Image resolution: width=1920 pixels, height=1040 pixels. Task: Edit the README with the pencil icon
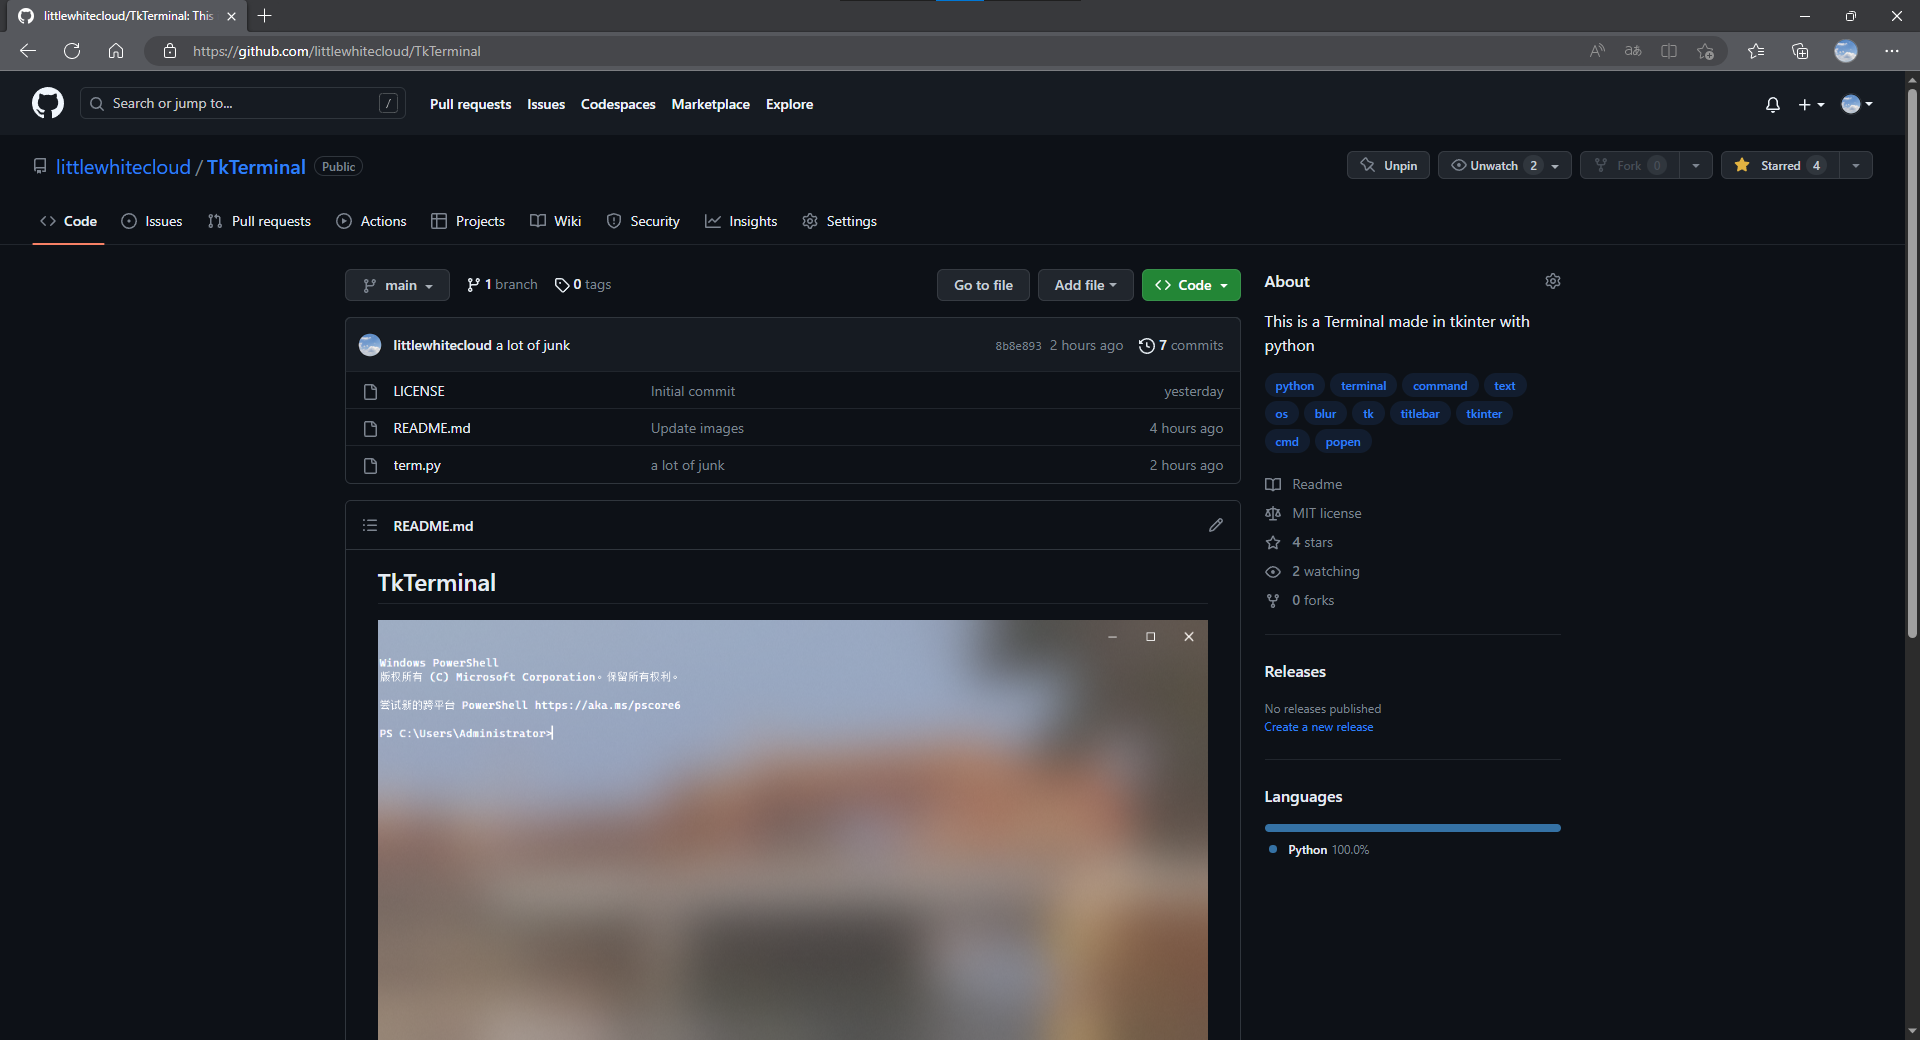click(x=1215, y=525)
